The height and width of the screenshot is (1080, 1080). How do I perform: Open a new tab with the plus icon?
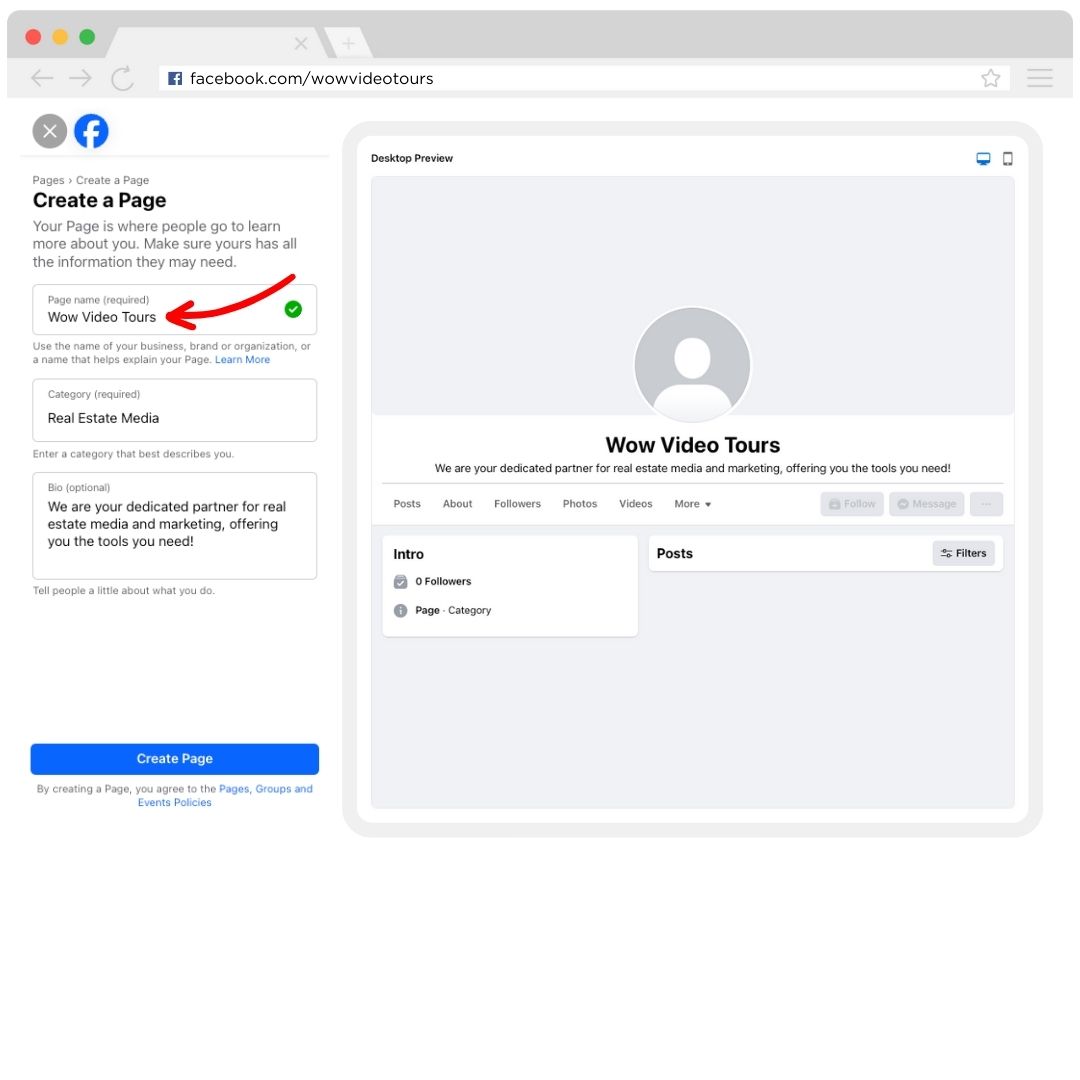pos(349,44)
